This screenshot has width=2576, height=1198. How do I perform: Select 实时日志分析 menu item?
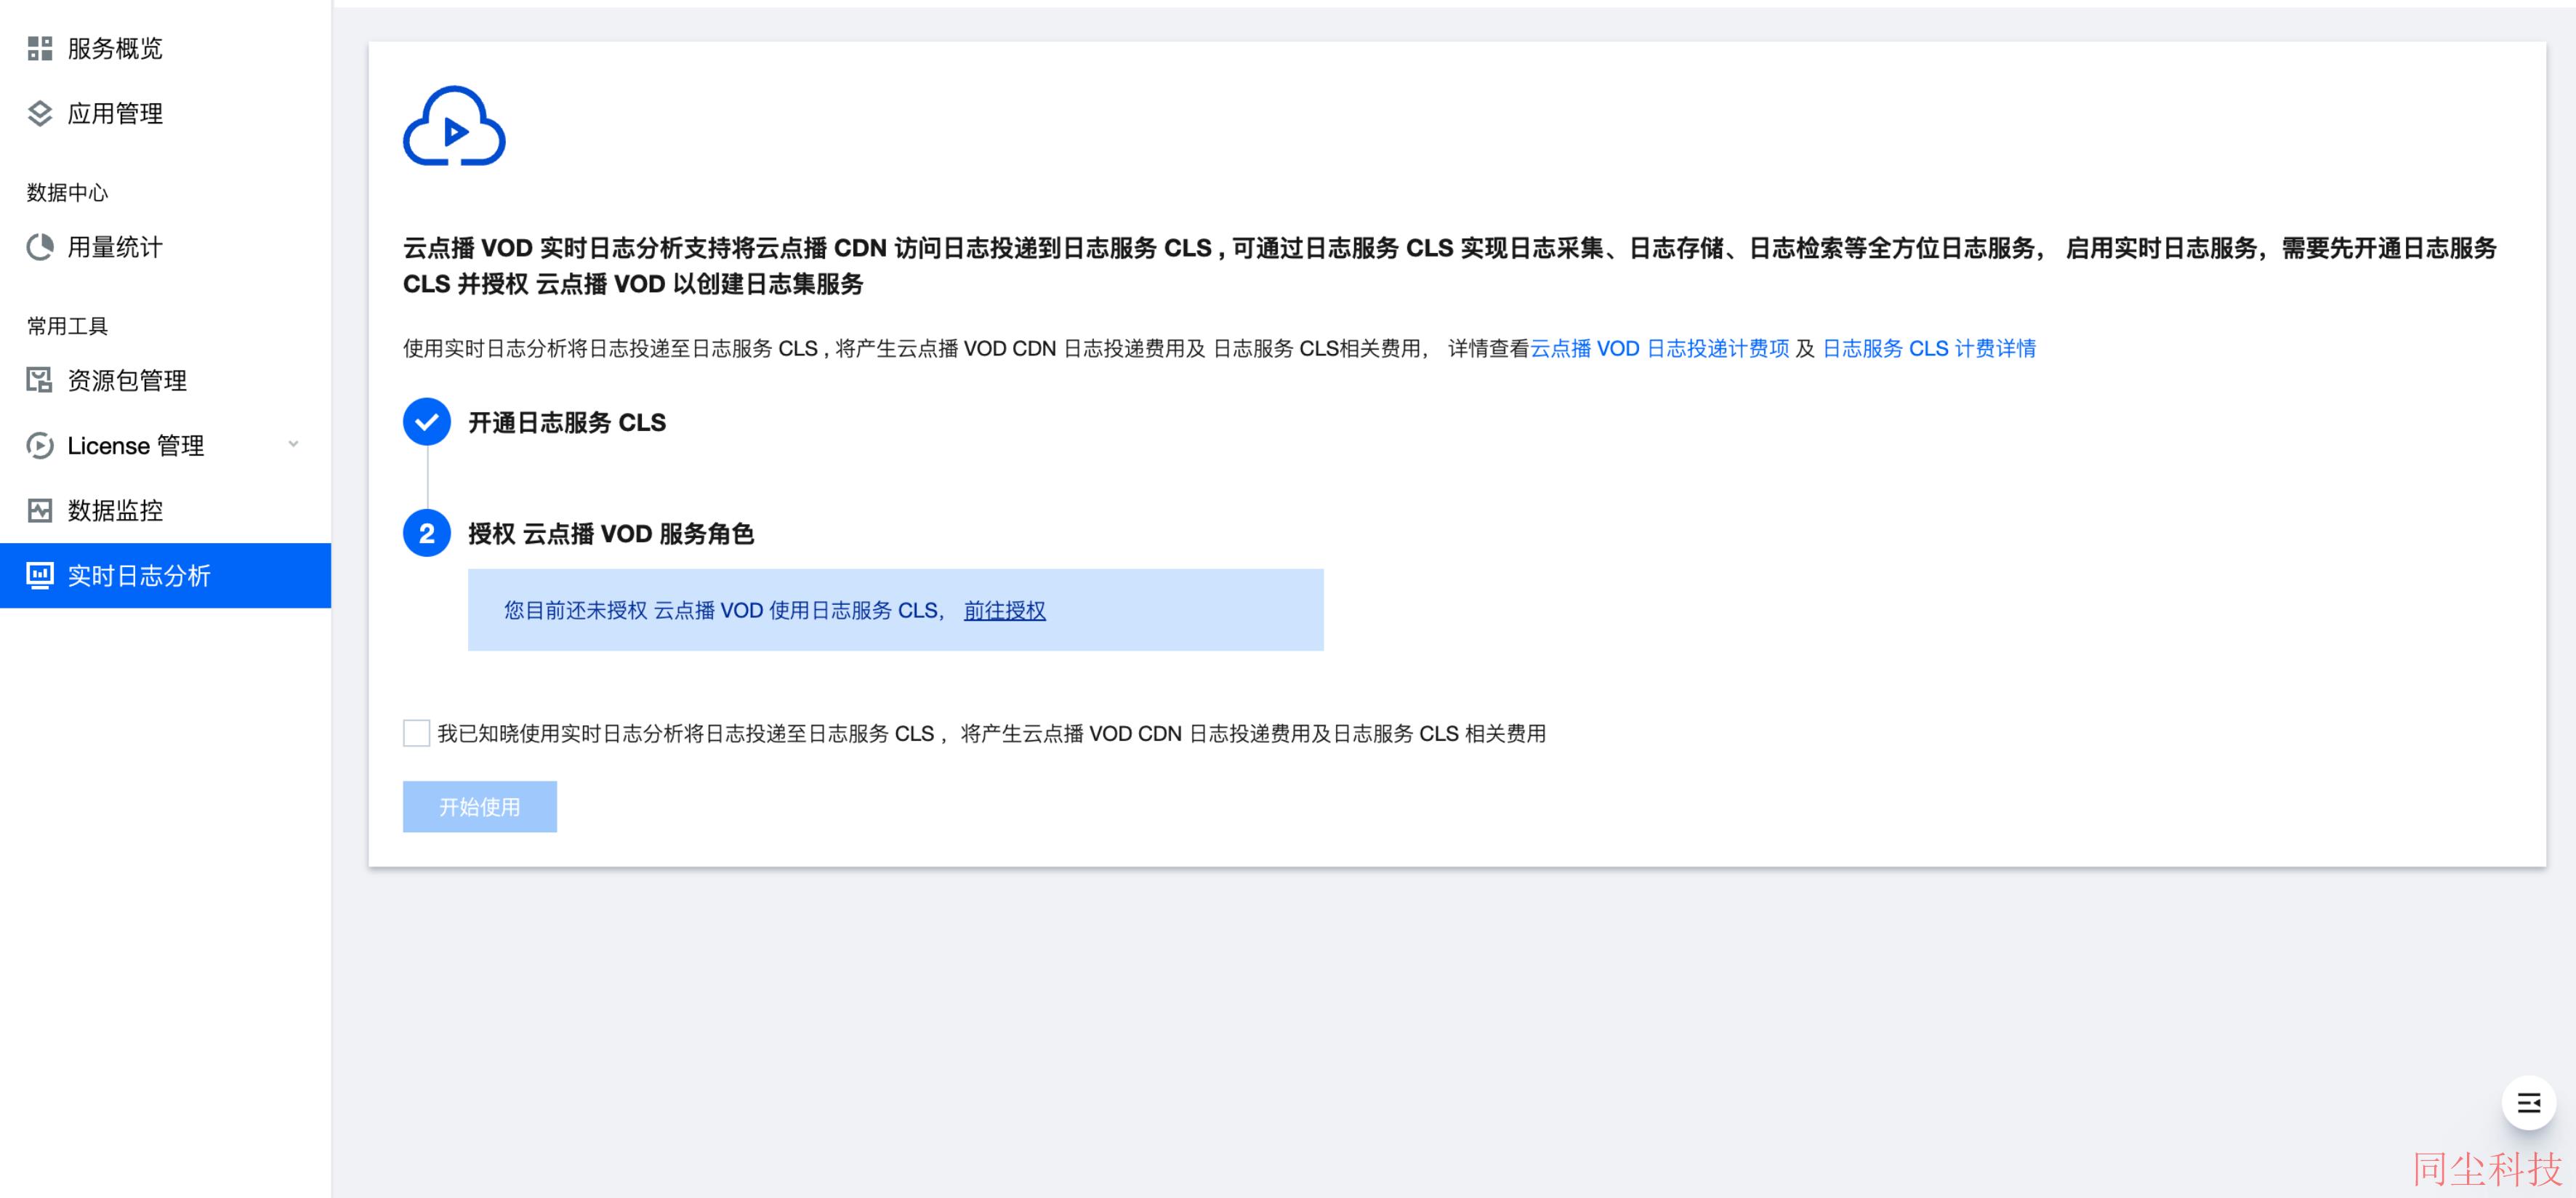click(165, 575)
